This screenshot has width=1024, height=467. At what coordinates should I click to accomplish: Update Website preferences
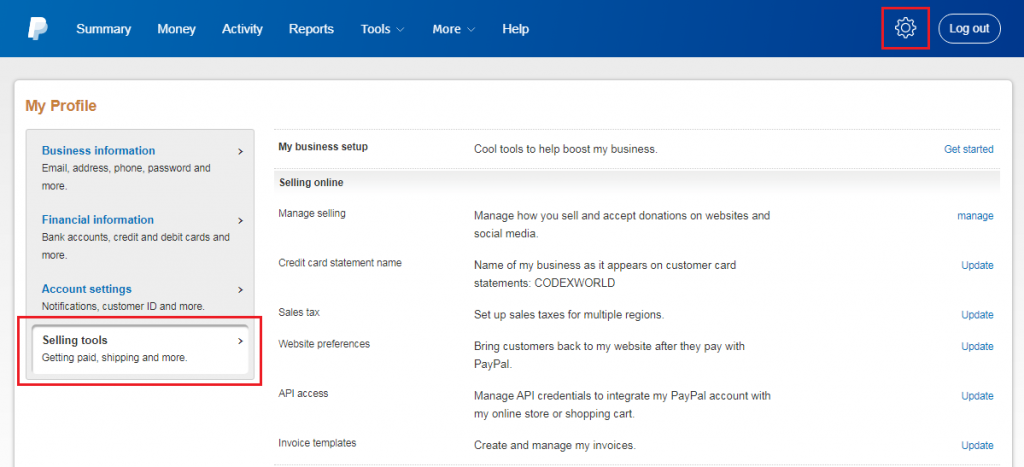977,346
